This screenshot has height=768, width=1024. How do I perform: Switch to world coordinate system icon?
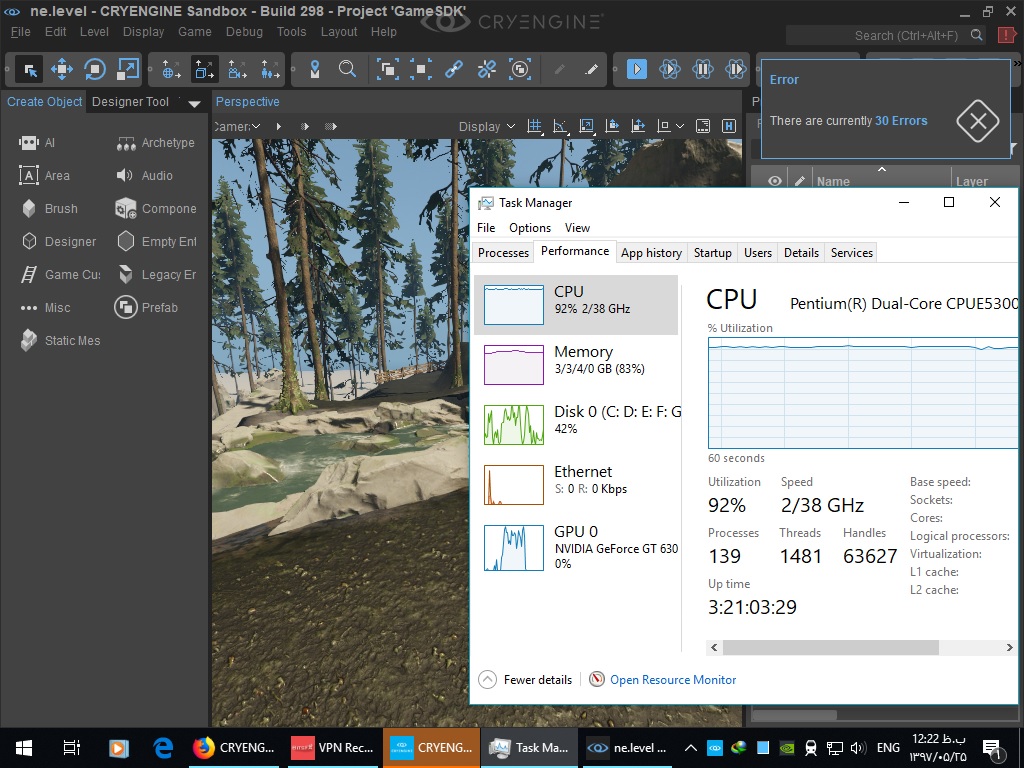171,69
